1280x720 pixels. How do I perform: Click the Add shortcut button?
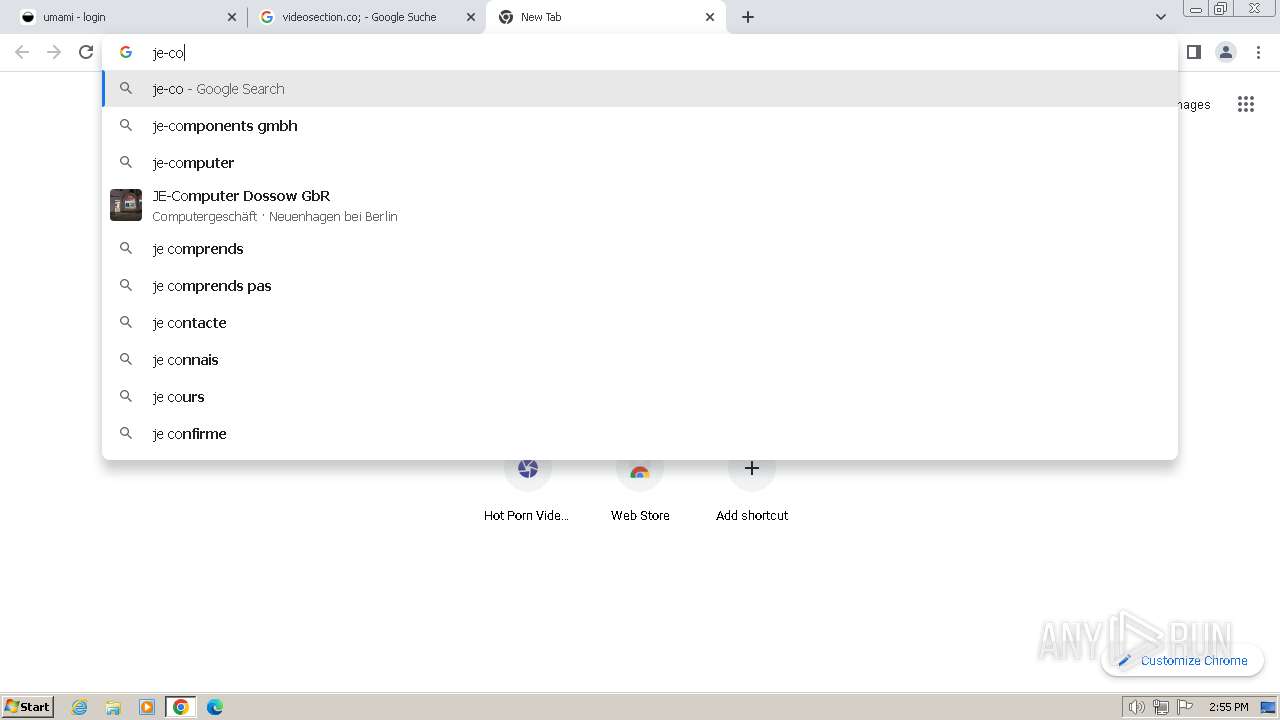(752, 490)
